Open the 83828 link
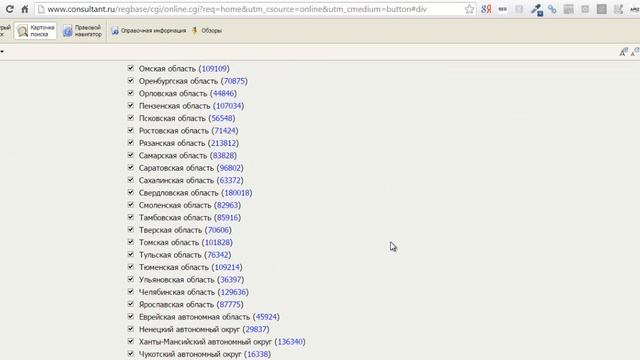The height and width of the screenshot is (360, 640). click(223, 156)
